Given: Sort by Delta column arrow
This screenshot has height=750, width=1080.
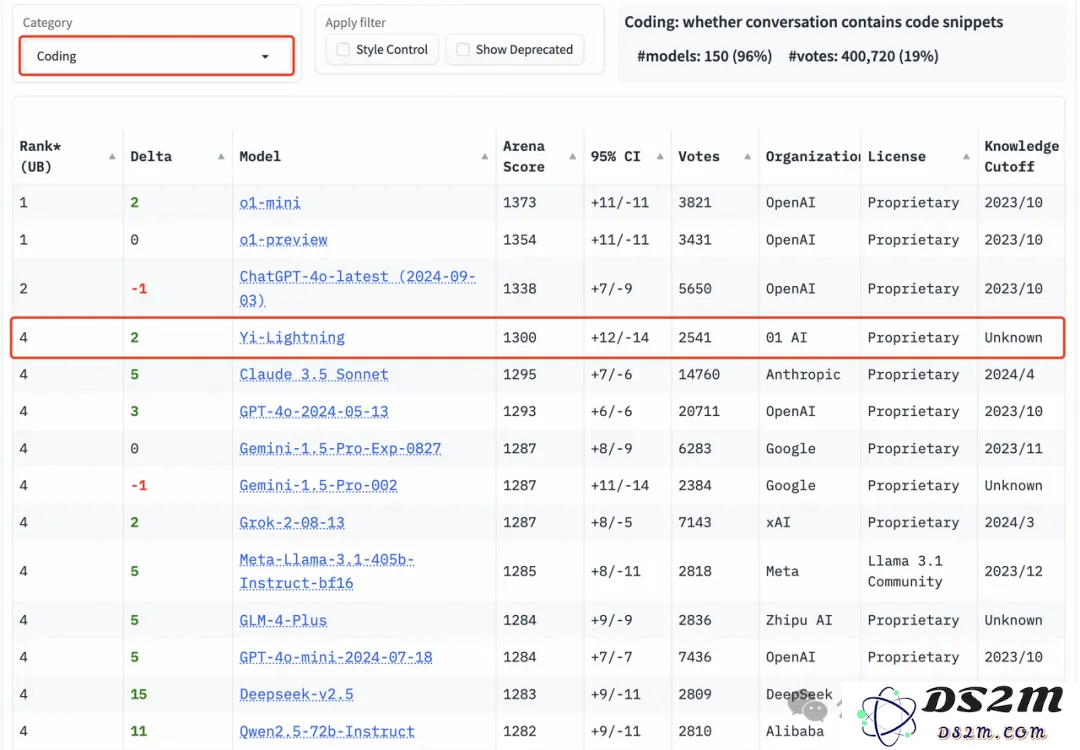Looking at the screenshot, I should tap(221, 157).
